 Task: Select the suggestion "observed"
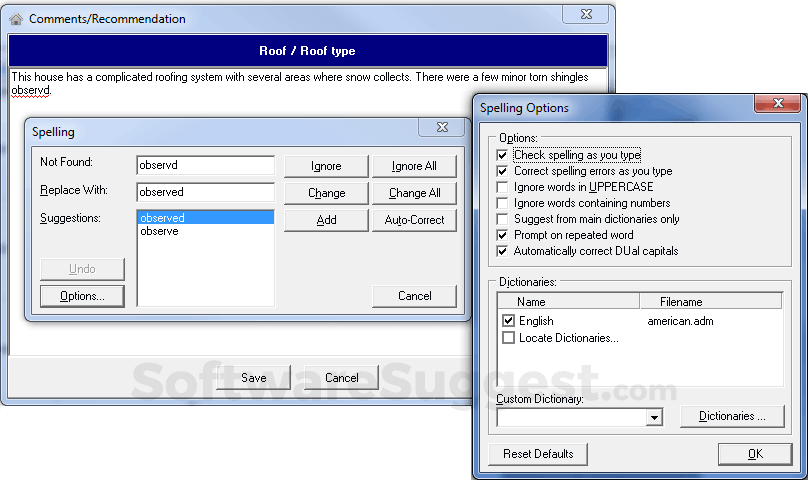(x=206, y=218)
